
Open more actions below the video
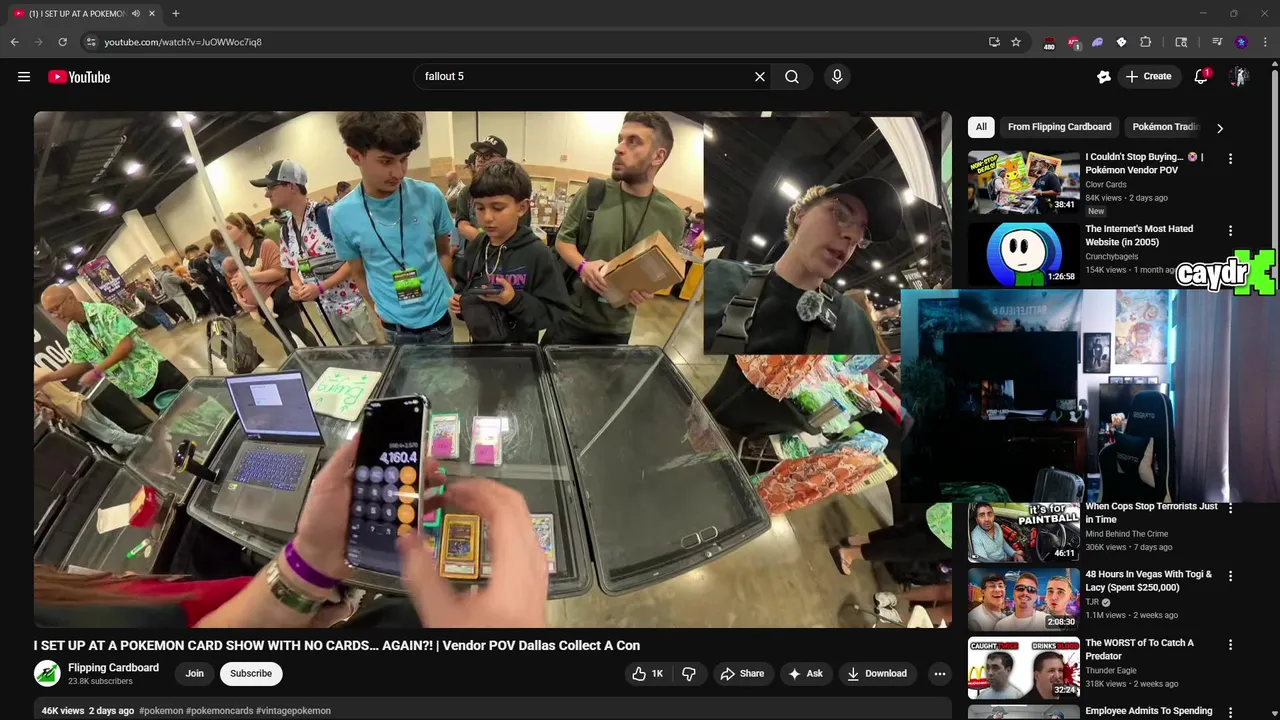tap(939, 674)
